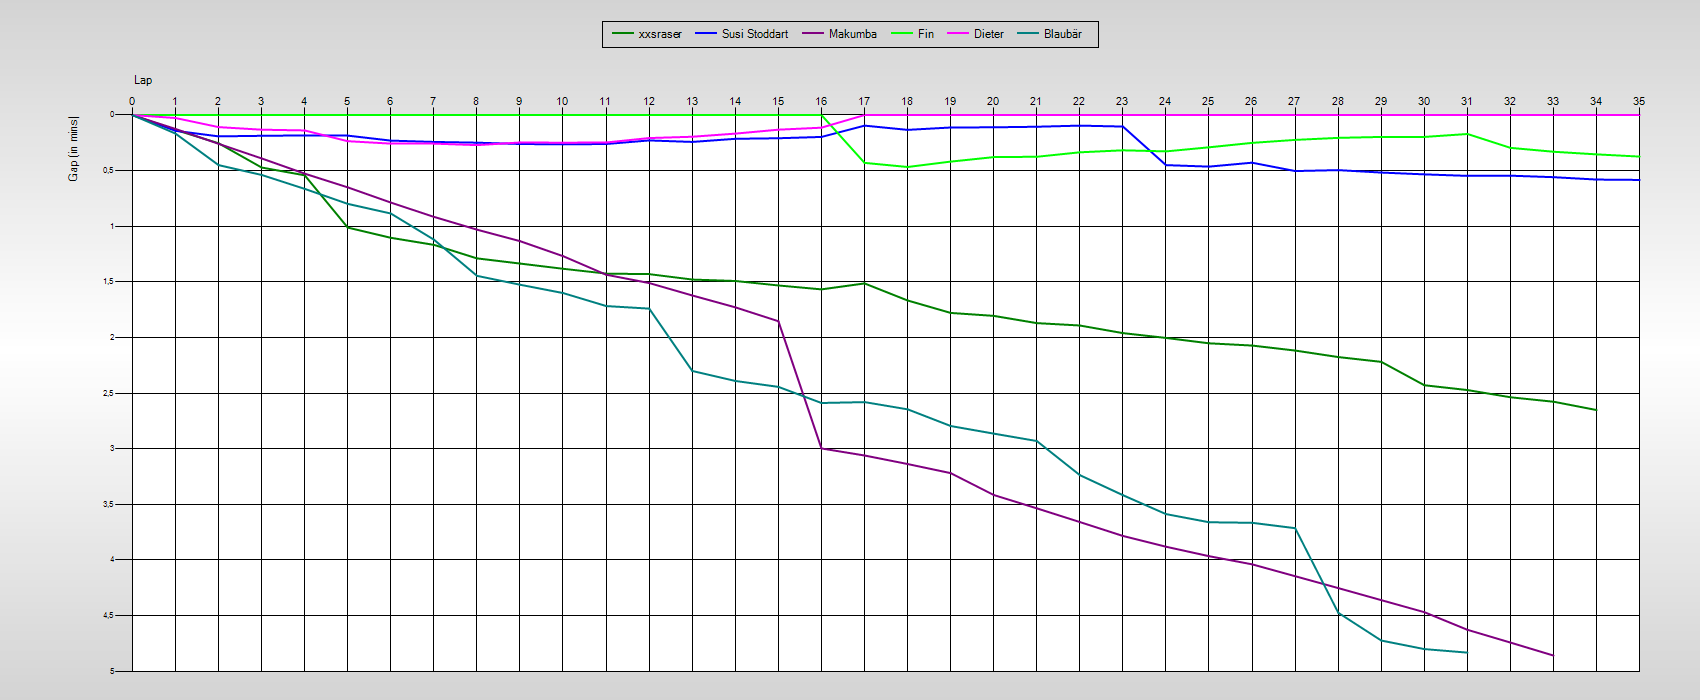Click the xxsraser legend label
The width and height of the screenshot is (1700, 700).
coord(660,34)
